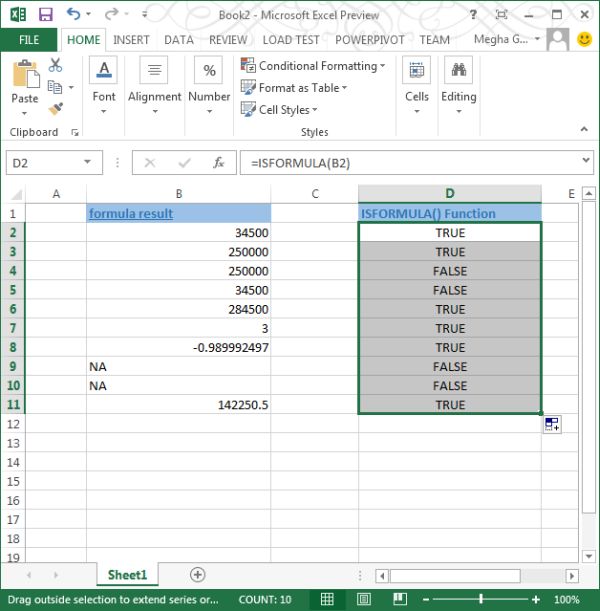Click the new sheet plus icon
Image resolution: width=600 pixels, height=611 pixels.
(x=198, y=574)
